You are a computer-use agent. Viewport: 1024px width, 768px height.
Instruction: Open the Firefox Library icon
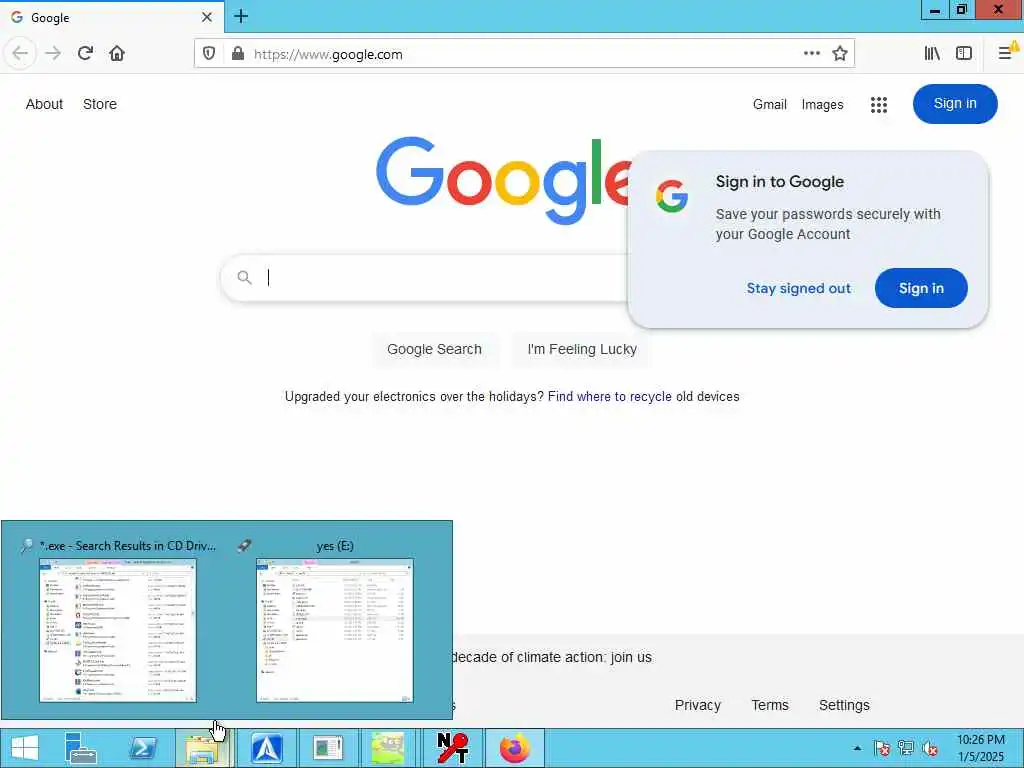click(x=932, y=54)
